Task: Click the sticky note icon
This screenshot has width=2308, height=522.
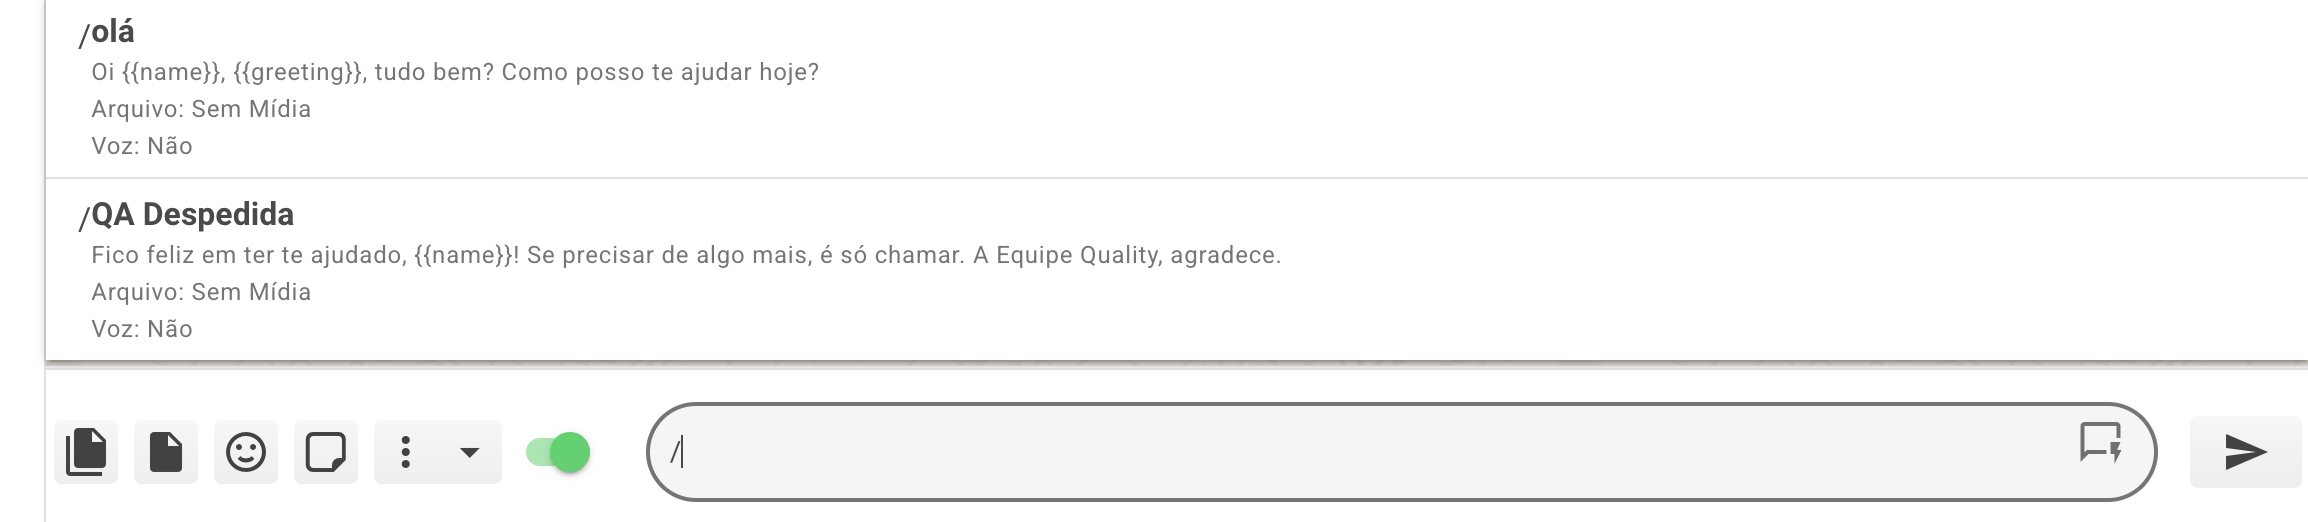Action: [x=326, y=452]
